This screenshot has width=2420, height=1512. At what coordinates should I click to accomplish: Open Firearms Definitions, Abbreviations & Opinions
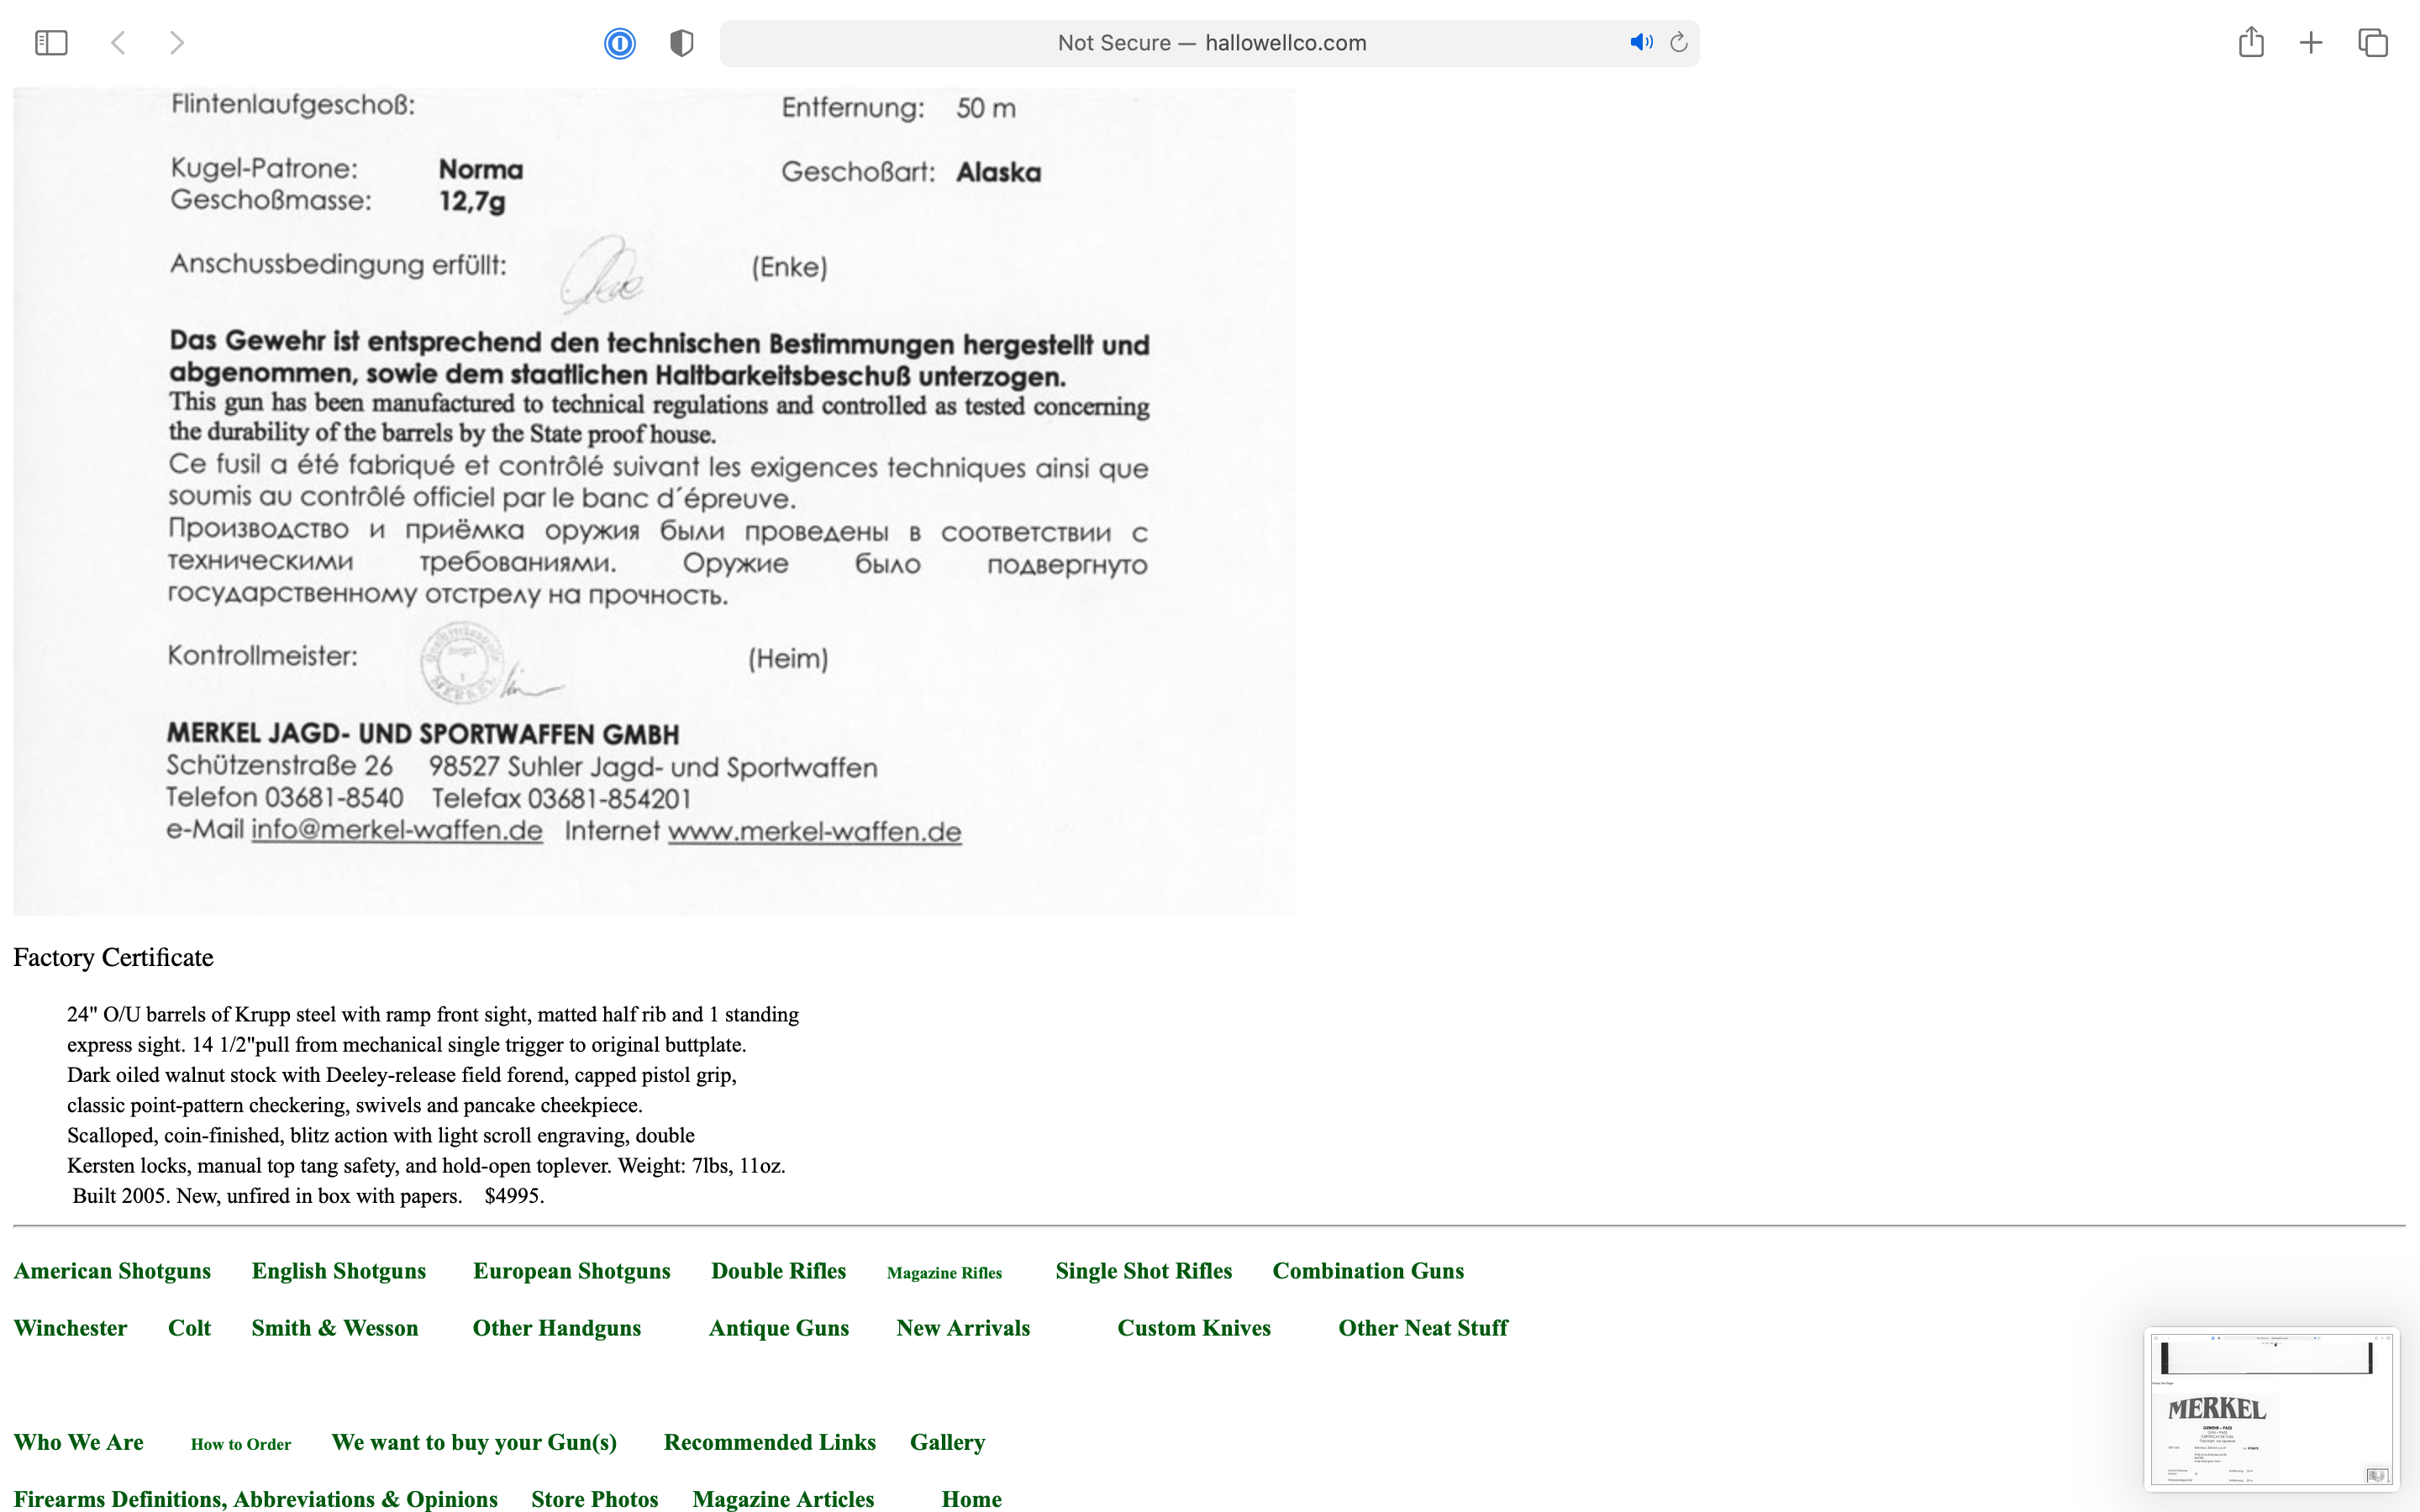(x=255, y=1499)
